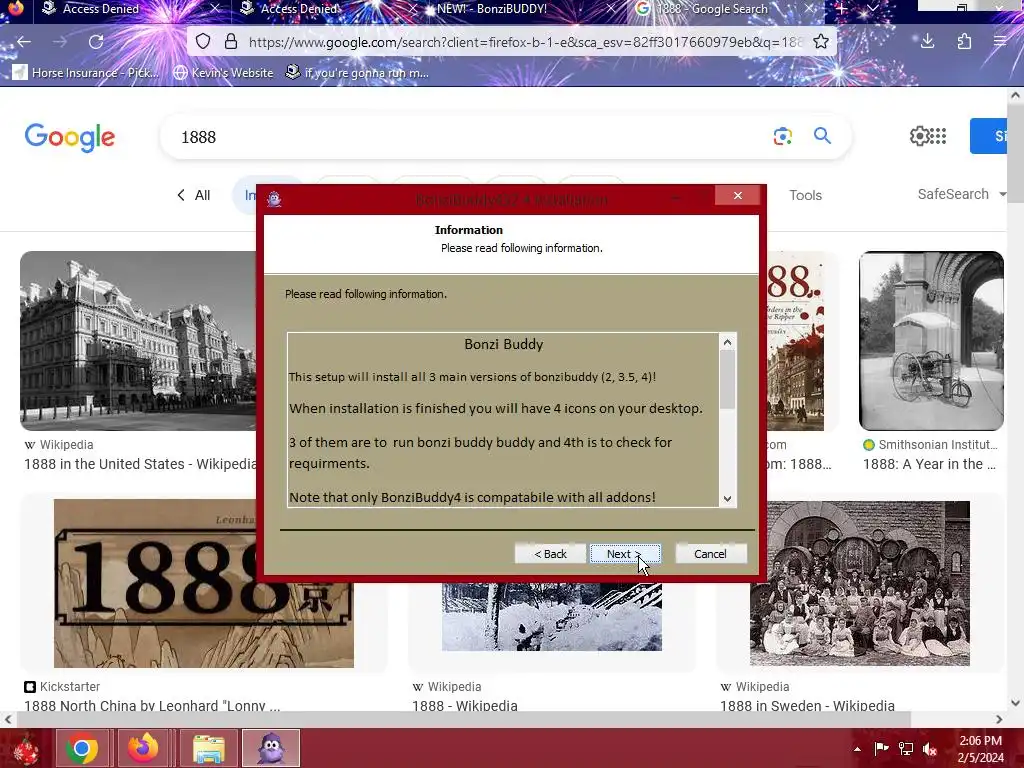Close the NEW! - BonziBUDDY! tab

click(x=611, y=8)
